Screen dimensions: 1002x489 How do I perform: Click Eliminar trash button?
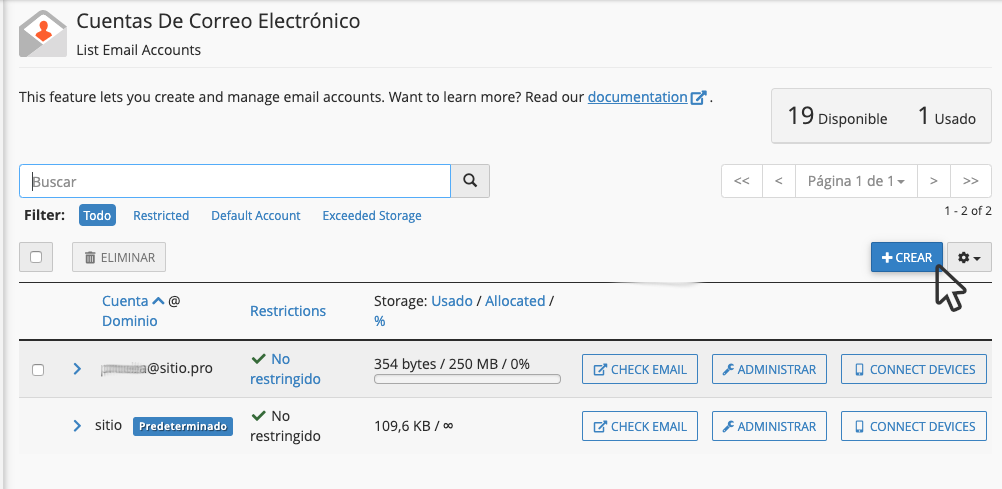(119, 258)
